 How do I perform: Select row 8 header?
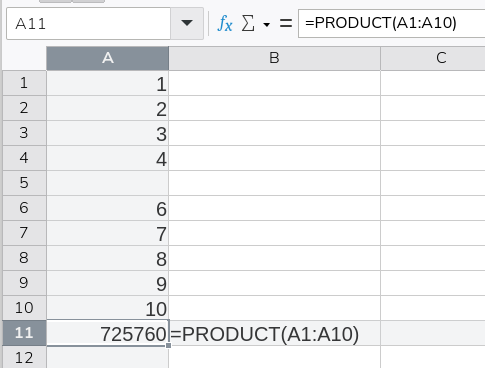[24, 258]
